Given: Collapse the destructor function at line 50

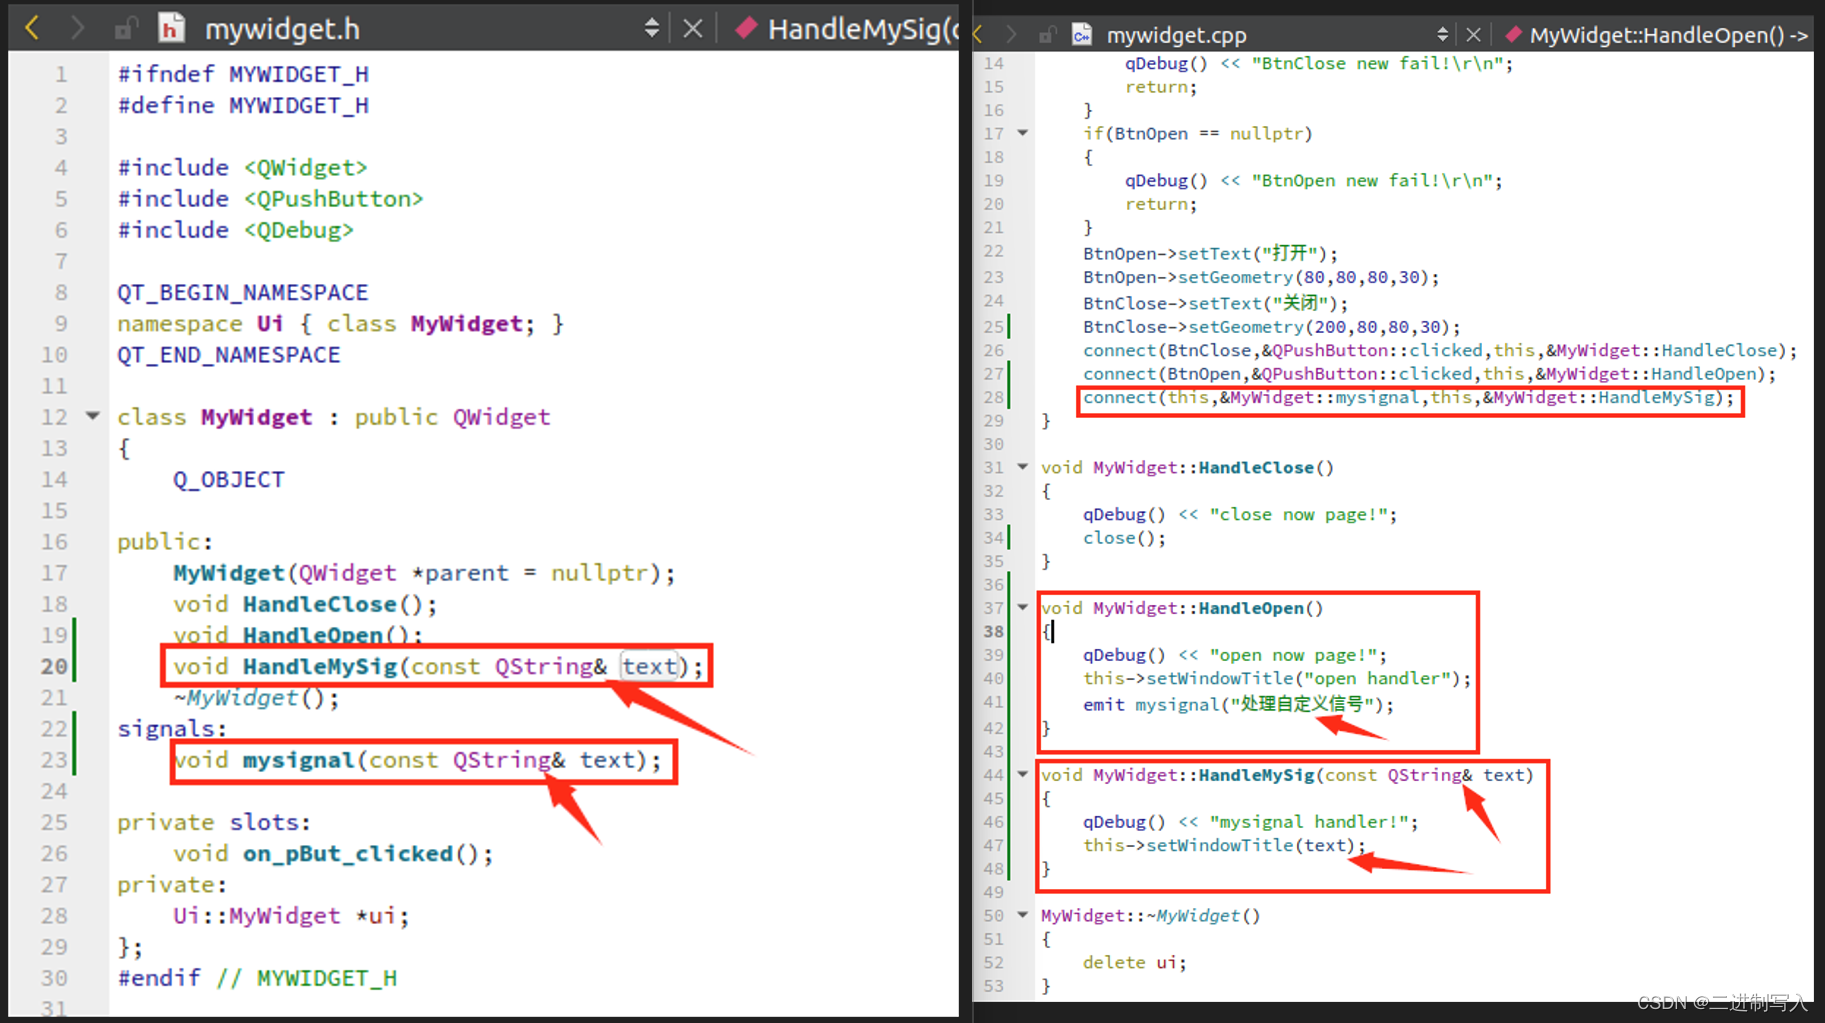Looking at the screenshot, I should pyautogui.click(x=1023, y=915).
